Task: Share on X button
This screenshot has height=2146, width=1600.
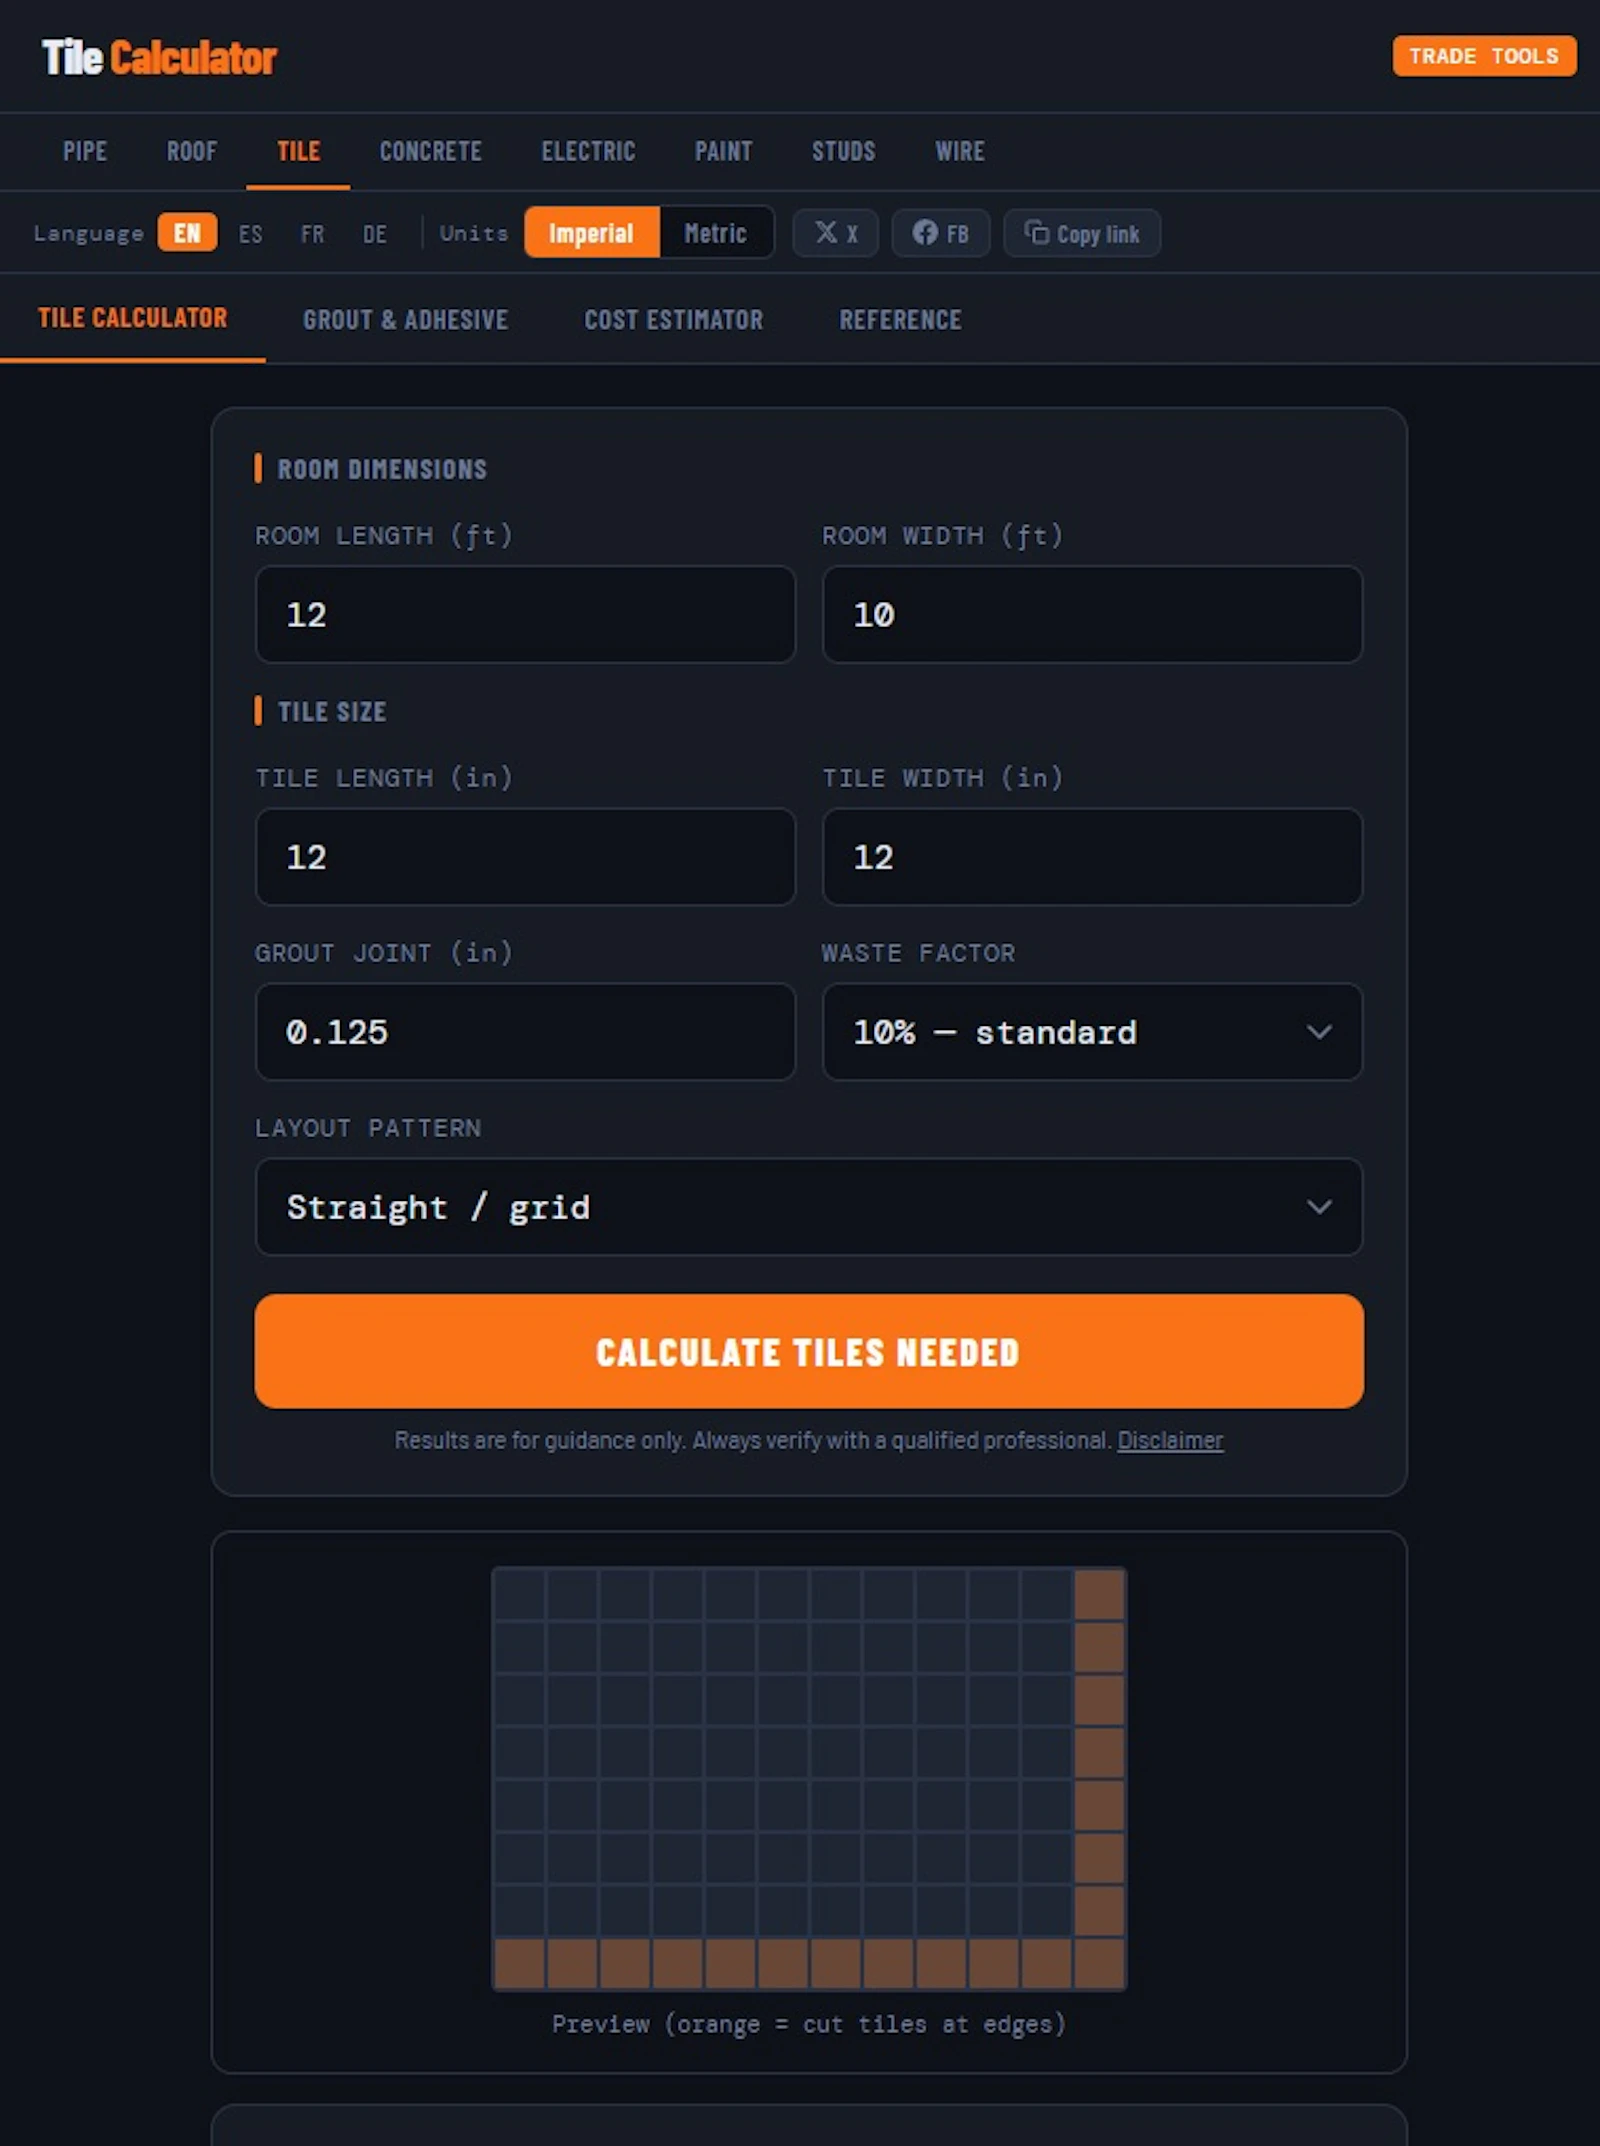Action: [x=836, y=233]
